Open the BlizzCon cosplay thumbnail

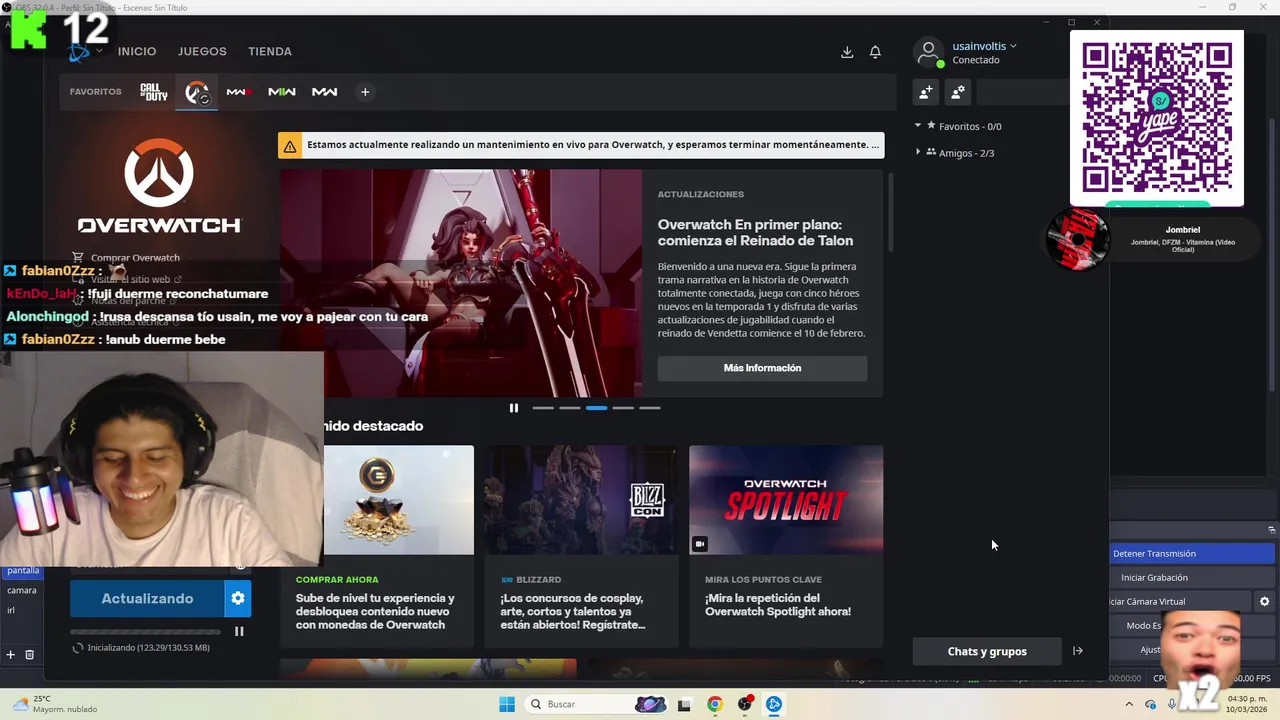coord(581,500)
